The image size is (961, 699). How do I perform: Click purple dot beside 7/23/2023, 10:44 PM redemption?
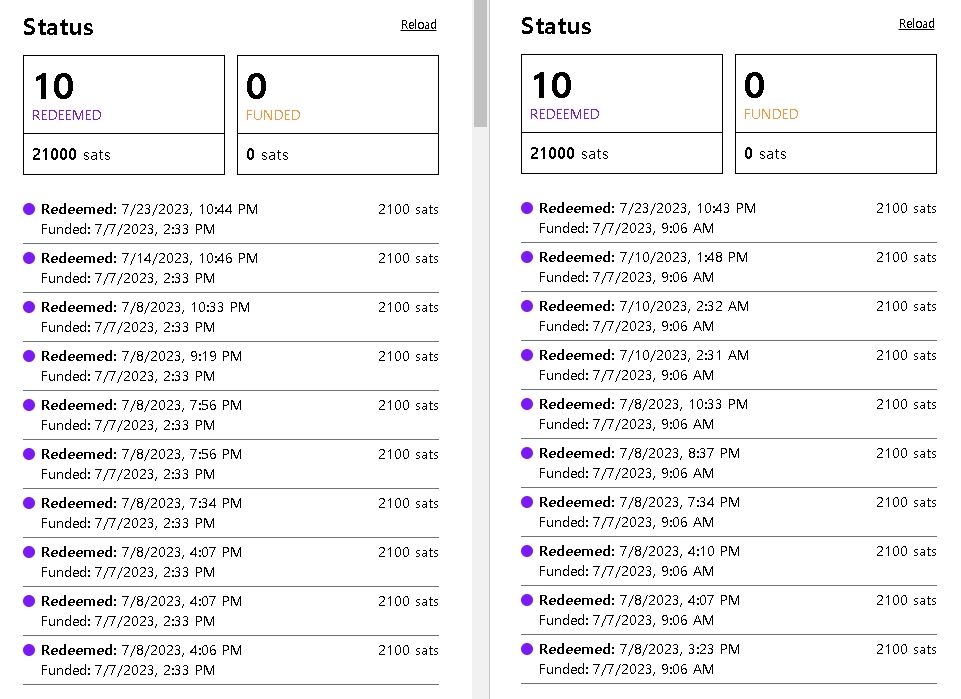(29, 210)
